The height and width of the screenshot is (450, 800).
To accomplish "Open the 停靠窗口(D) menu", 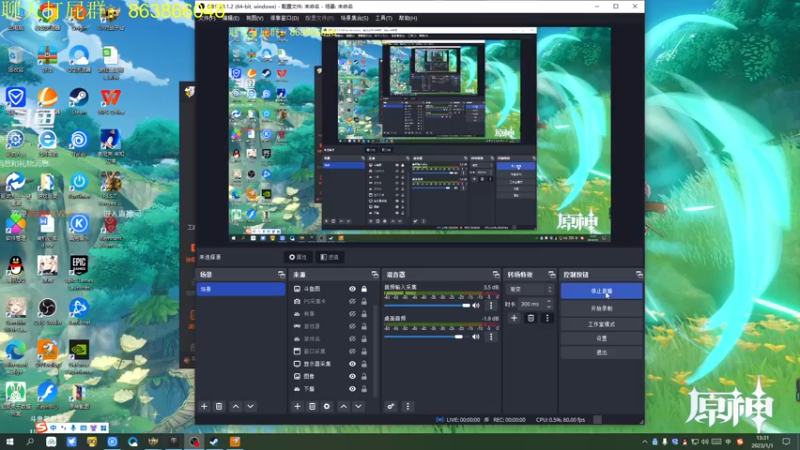I will tap(284, 18).
